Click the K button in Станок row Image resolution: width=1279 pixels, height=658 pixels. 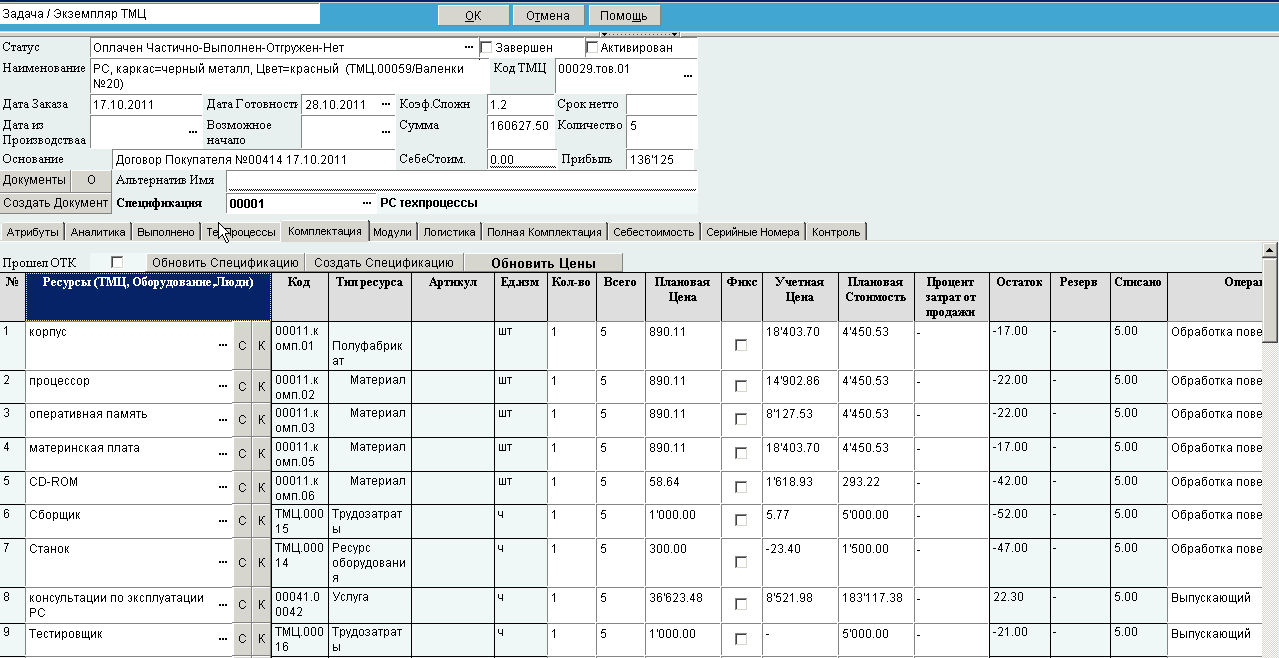(x=262, y=563)
